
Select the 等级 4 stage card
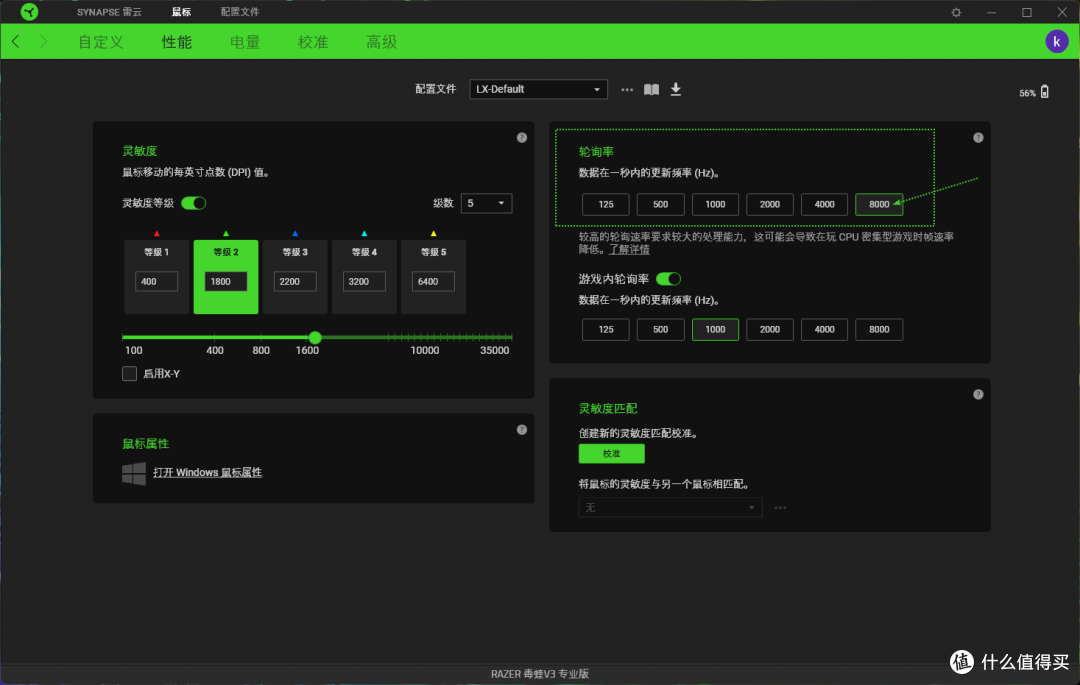coord(364,277)
